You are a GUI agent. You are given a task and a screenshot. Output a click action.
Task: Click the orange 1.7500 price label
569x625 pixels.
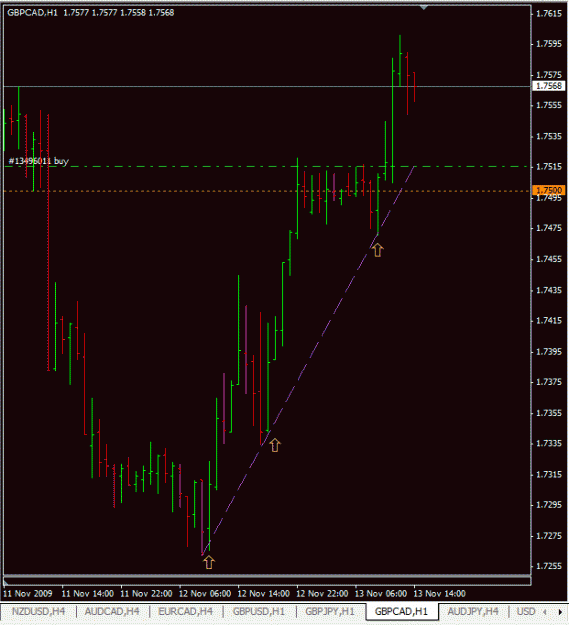549,190
